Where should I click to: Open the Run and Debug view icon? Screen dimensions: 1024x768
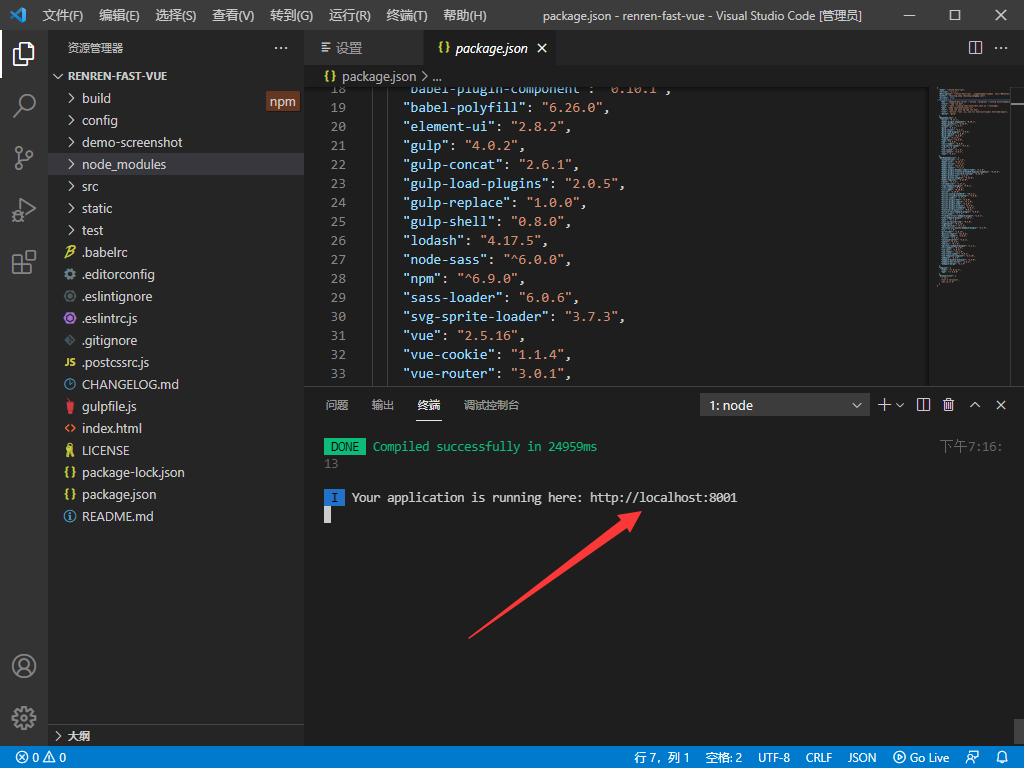tap(24, 210)
